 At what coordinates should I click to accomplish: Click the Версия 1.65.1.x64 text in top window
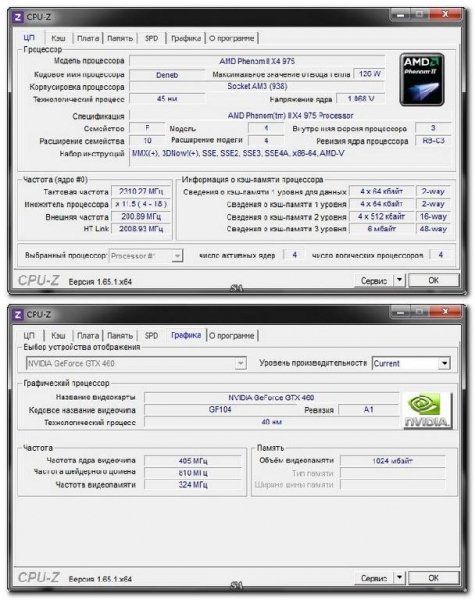100,282
